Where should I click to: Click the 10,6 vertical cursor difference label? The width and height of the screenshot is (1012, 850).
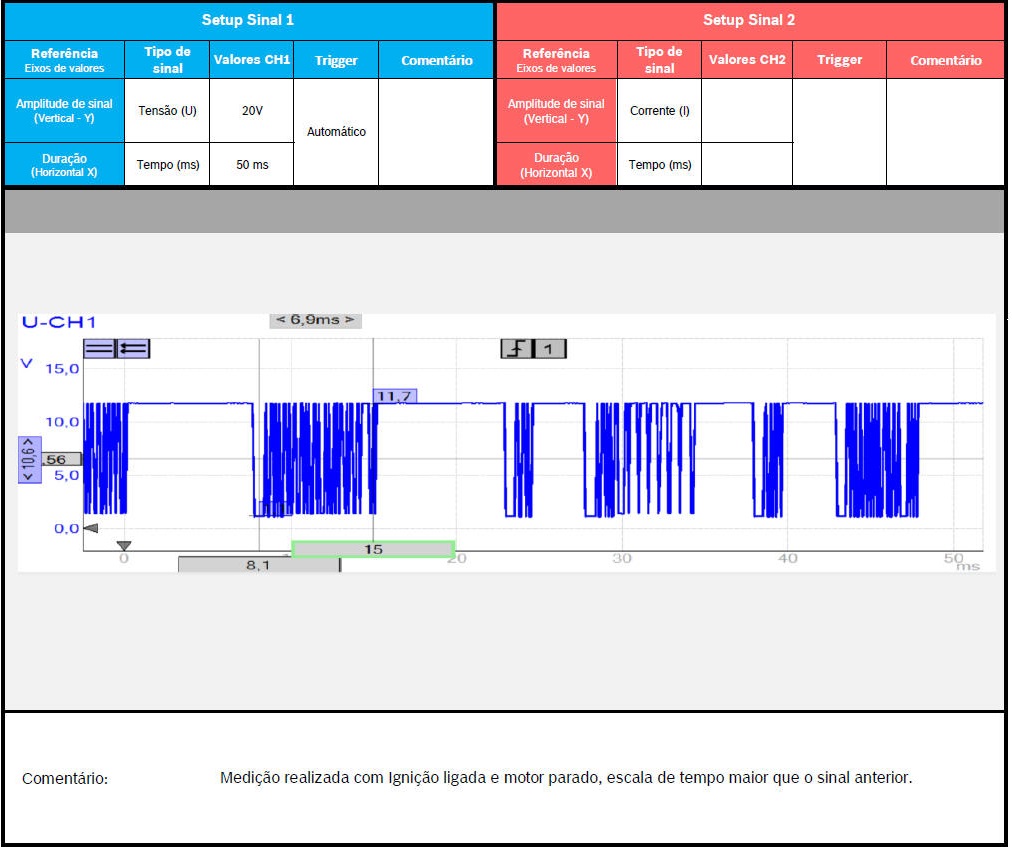pos(29,460)
